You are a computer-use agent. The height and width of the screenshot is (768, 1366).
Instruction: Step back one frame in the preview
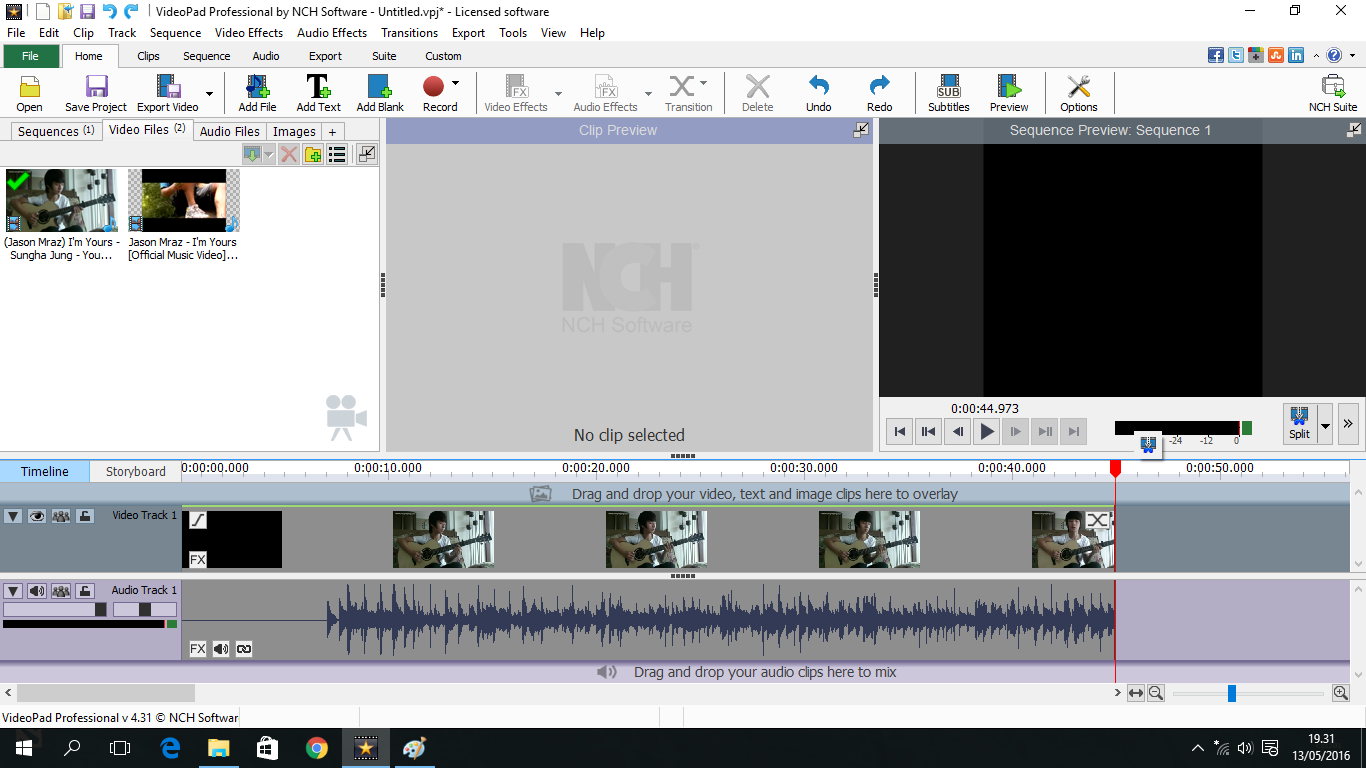click(x=958, y=431)
